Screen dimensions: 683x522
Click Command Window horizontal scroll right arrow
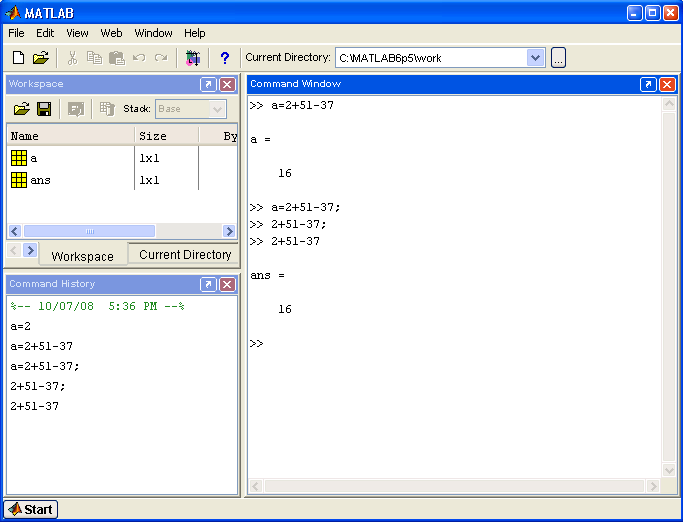653,486
